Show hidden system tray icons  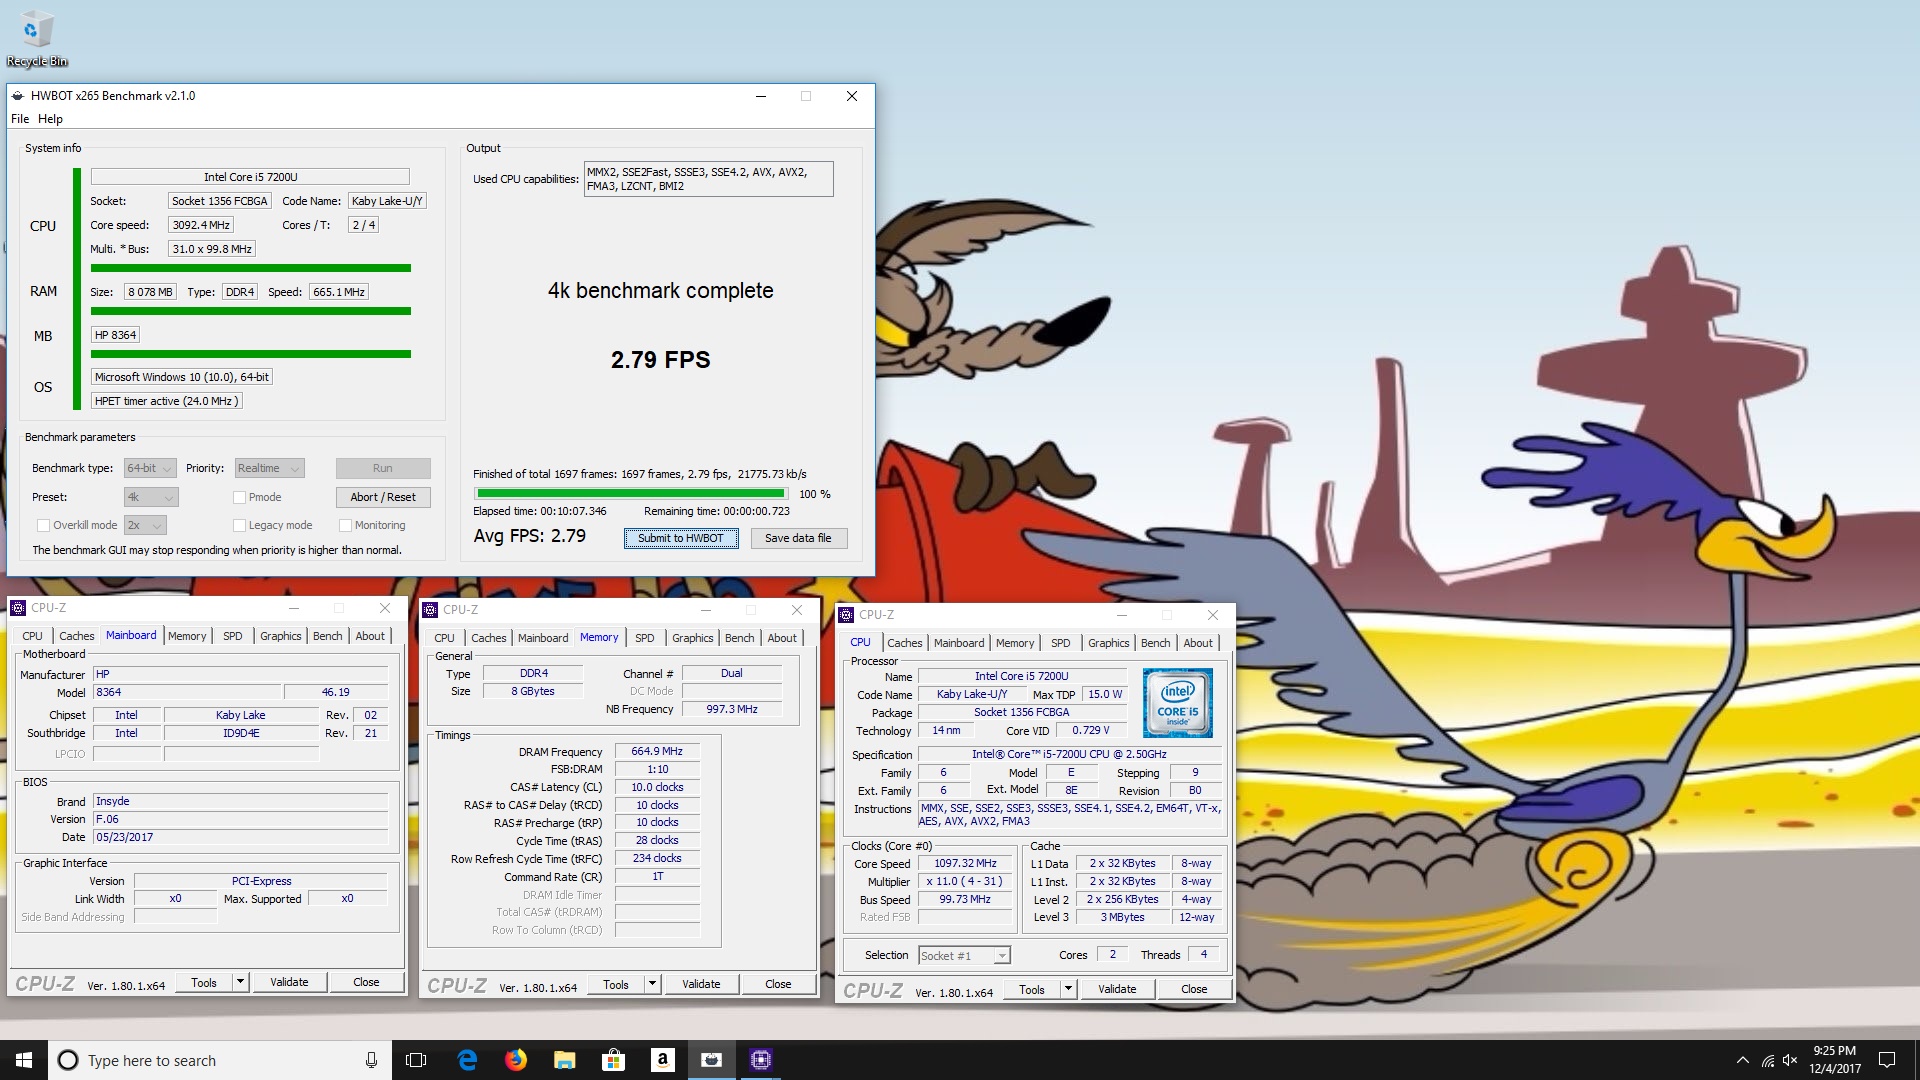click(x=1743, y=1060)
